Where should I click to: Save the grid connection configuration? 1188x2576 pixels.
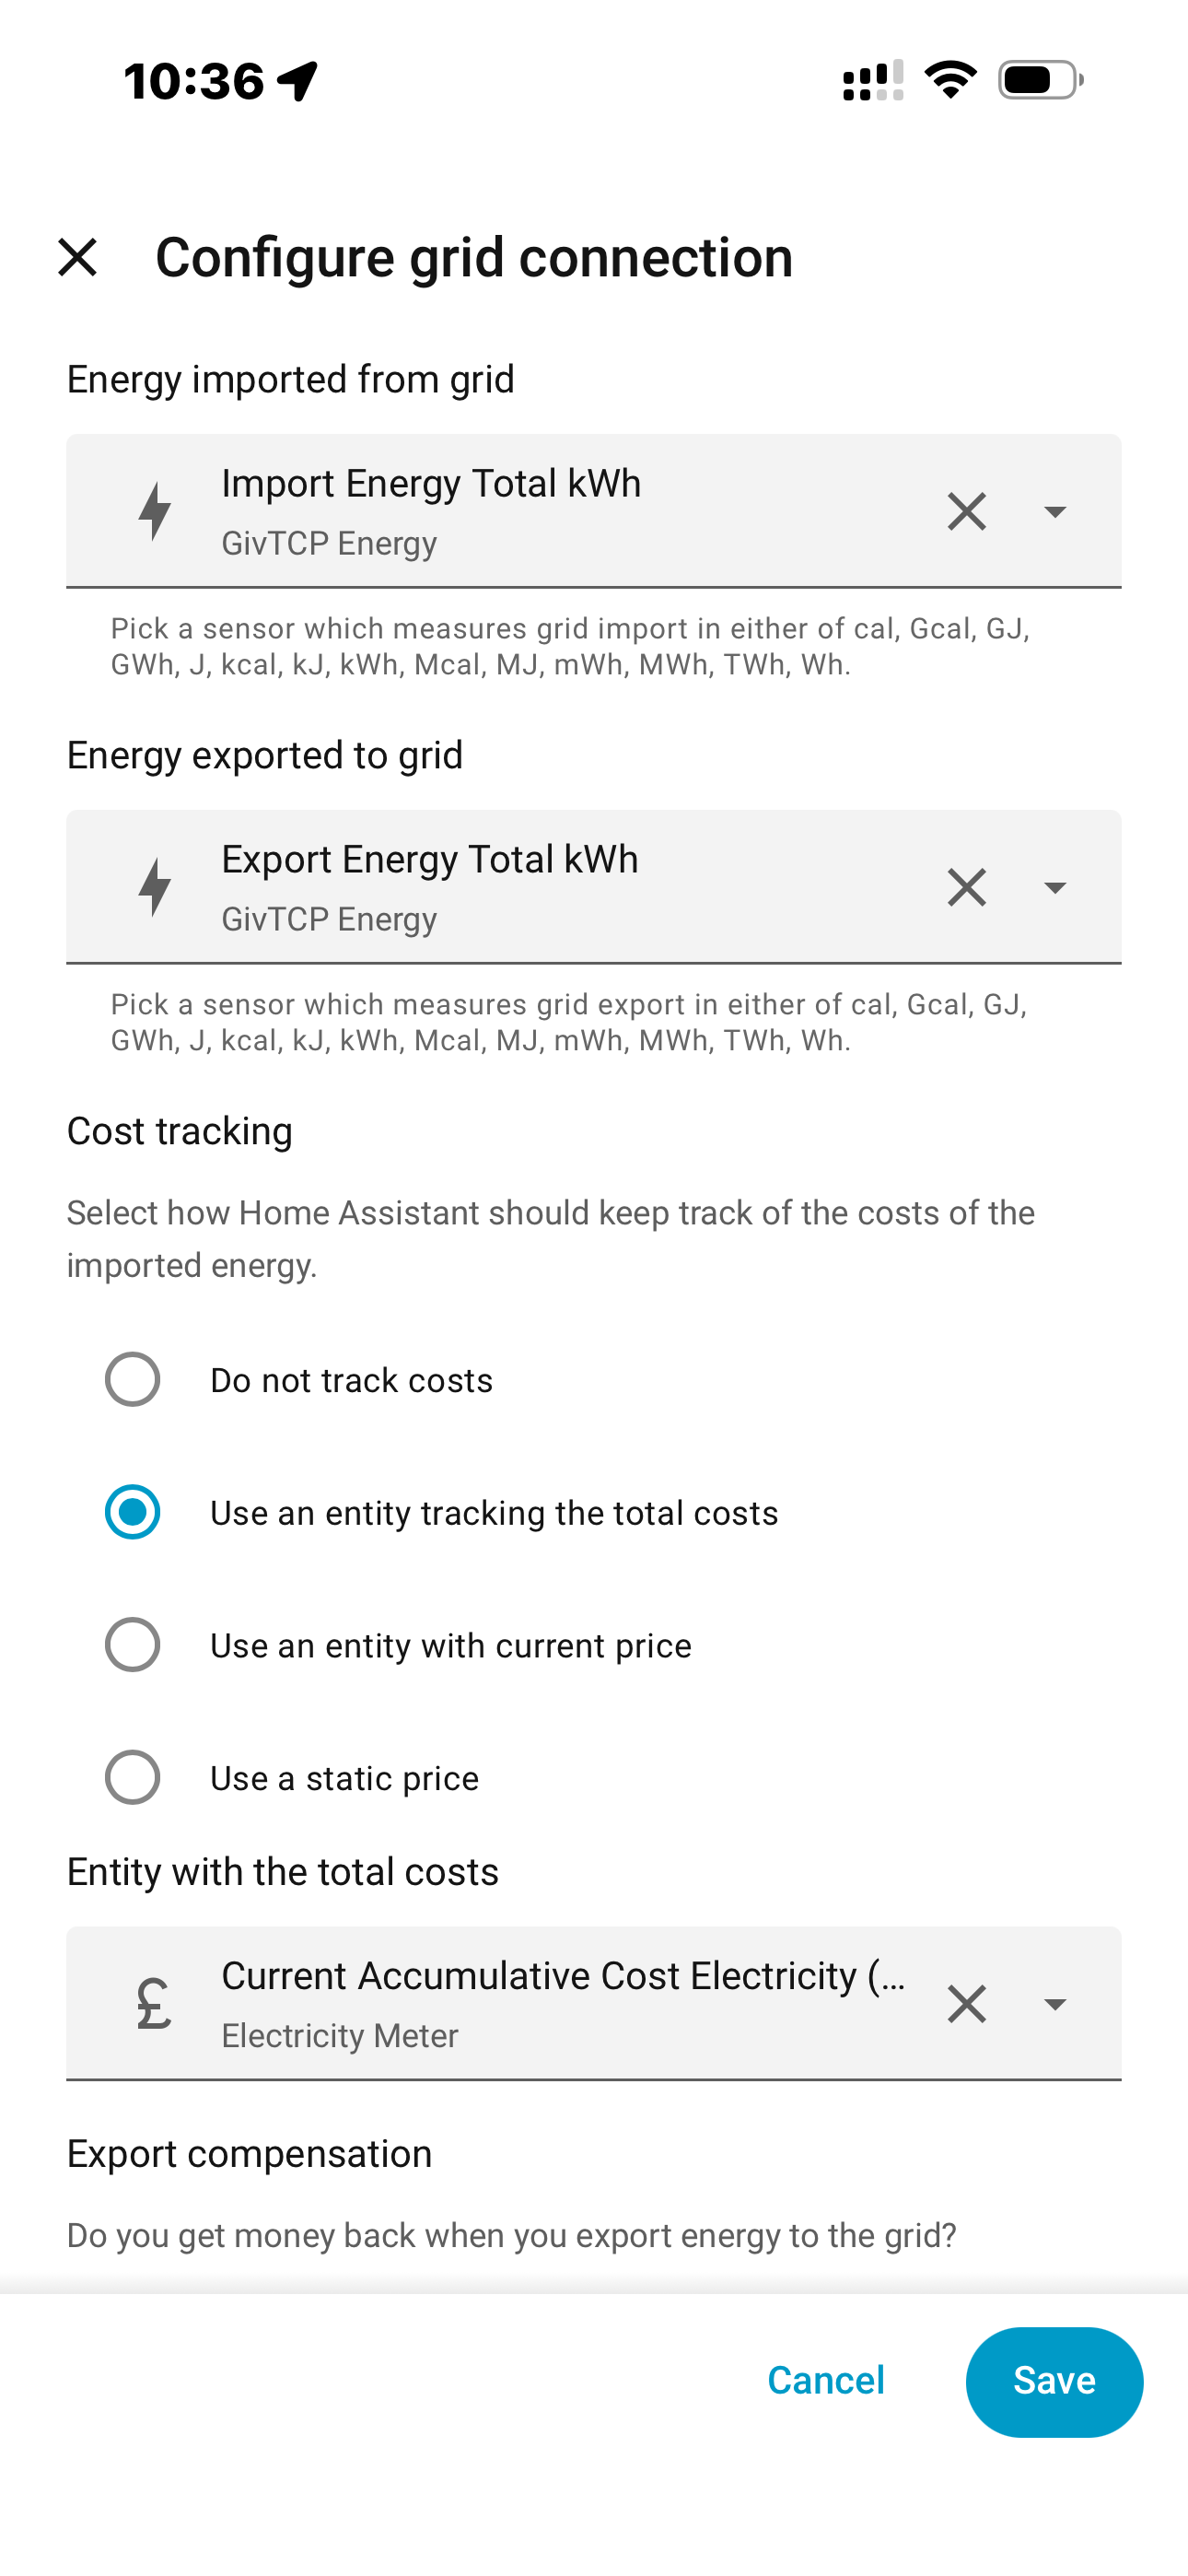[x=1054, y=2381]
